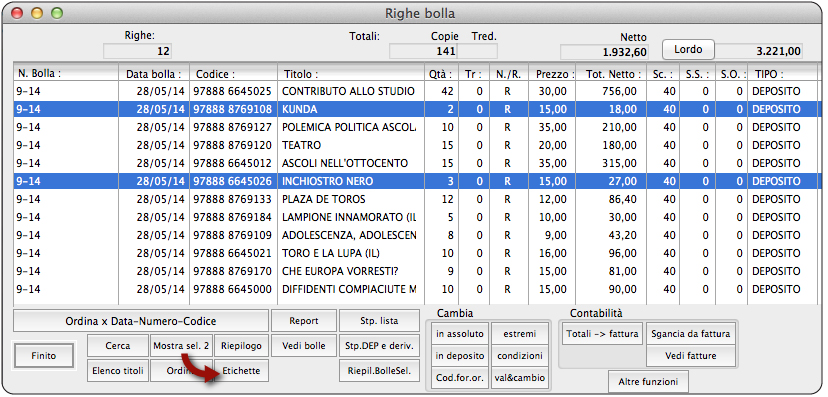Click Totali -> fattura button
This screenshot has width=828, height=397.
point(603,334)
